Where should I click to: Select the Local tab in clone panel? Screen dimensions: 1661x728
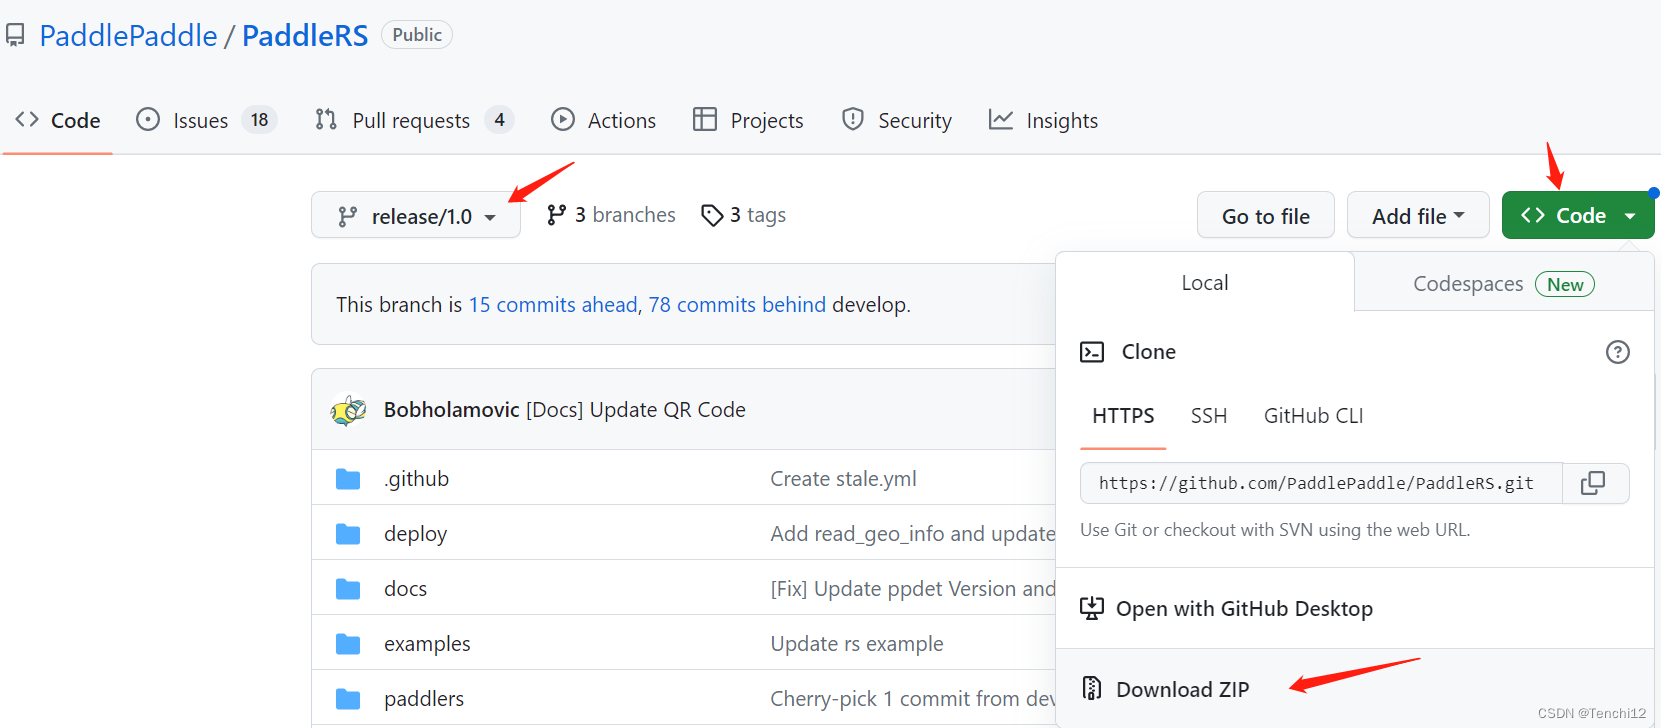tap(1205, 283)
